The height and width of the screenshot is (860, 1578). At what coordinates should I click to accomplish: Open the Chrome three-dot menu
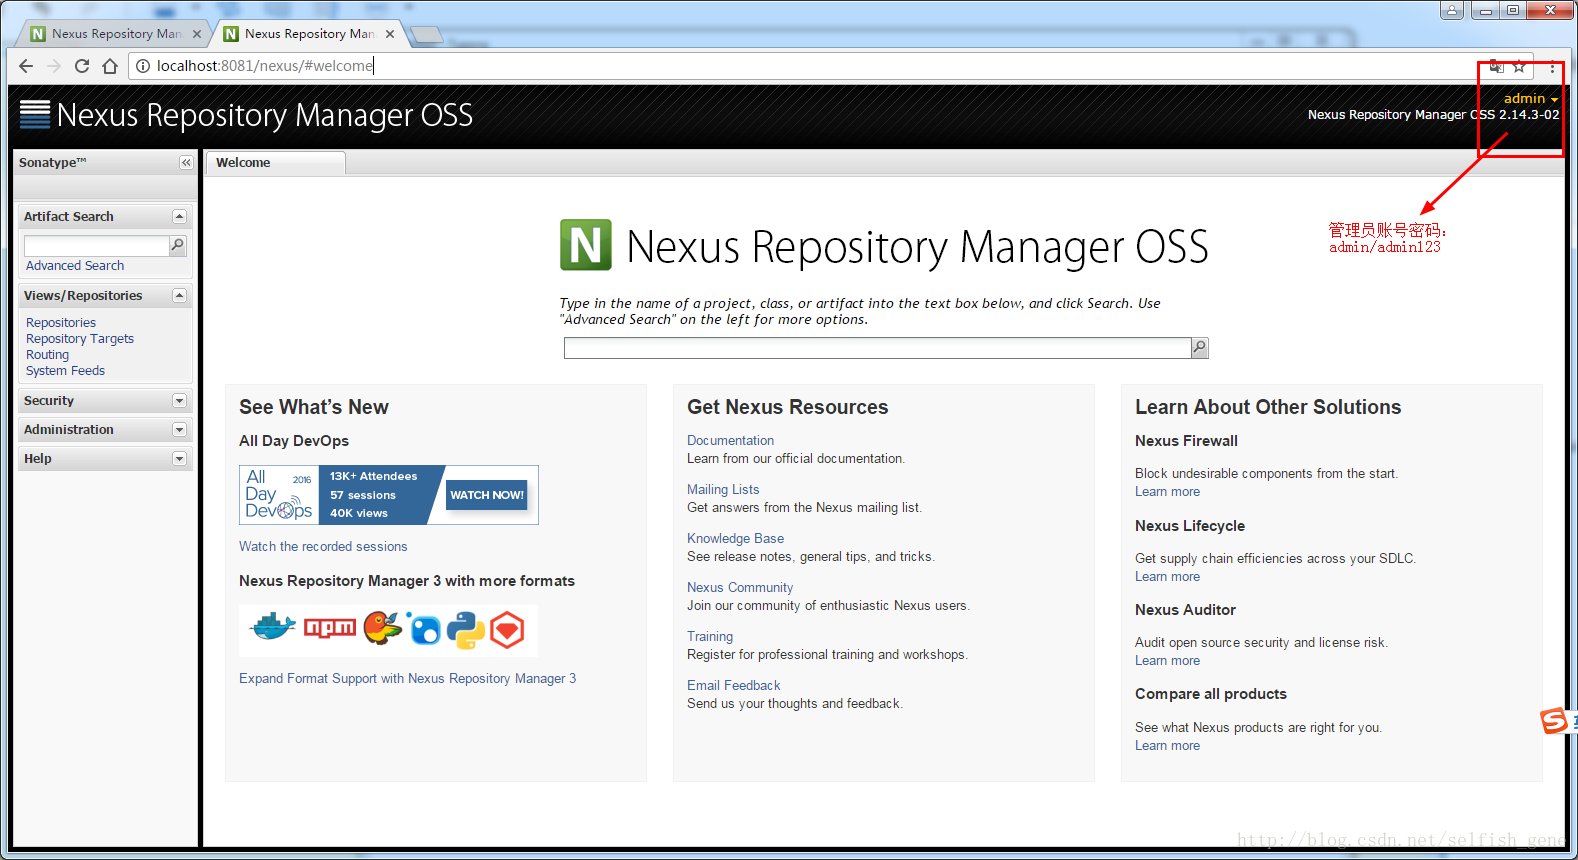click(x=1552, y=67)
